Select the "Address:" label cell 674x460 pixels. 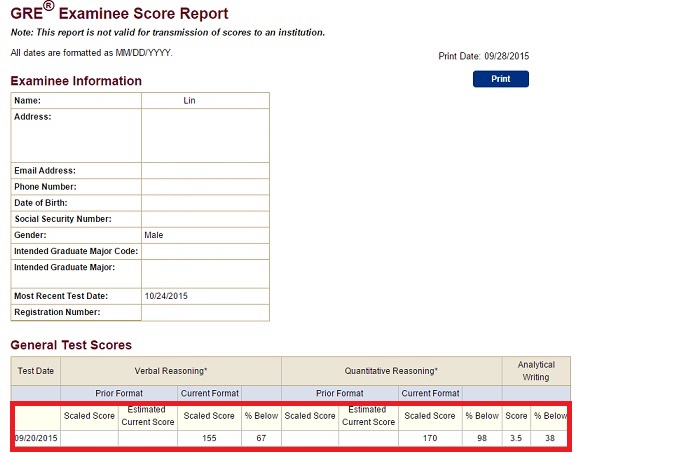[76, 135]
